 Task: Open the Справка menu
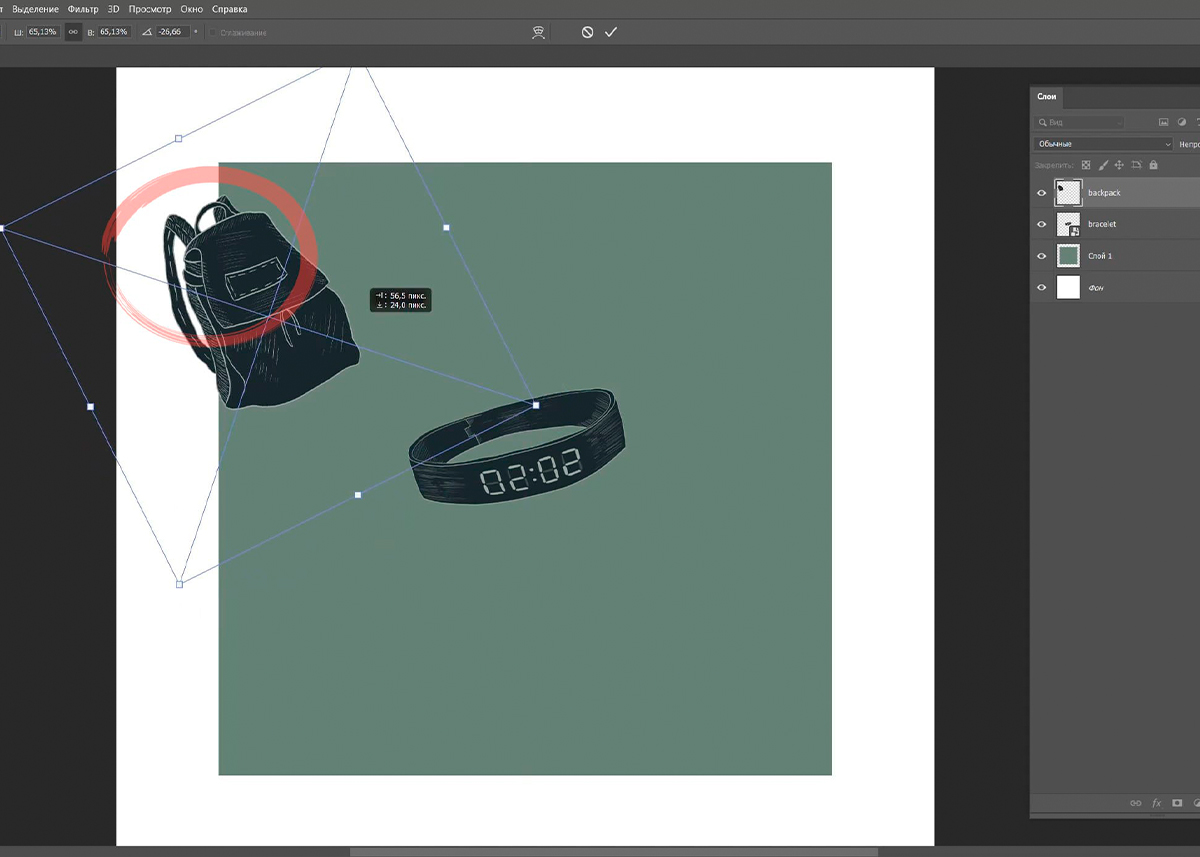(230, 9)
